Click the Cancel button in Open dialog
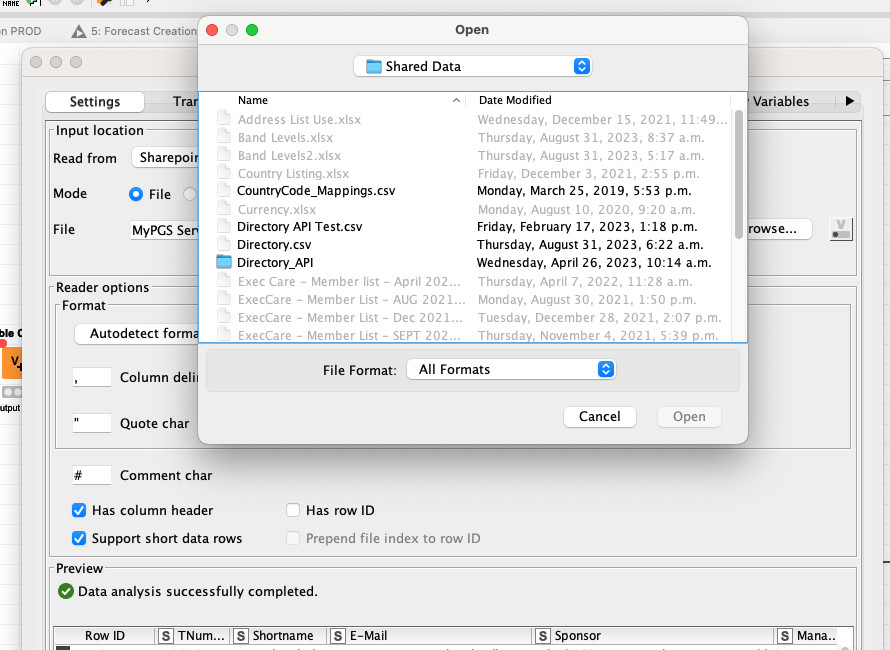The image size is (890, 650). (599, 417)
